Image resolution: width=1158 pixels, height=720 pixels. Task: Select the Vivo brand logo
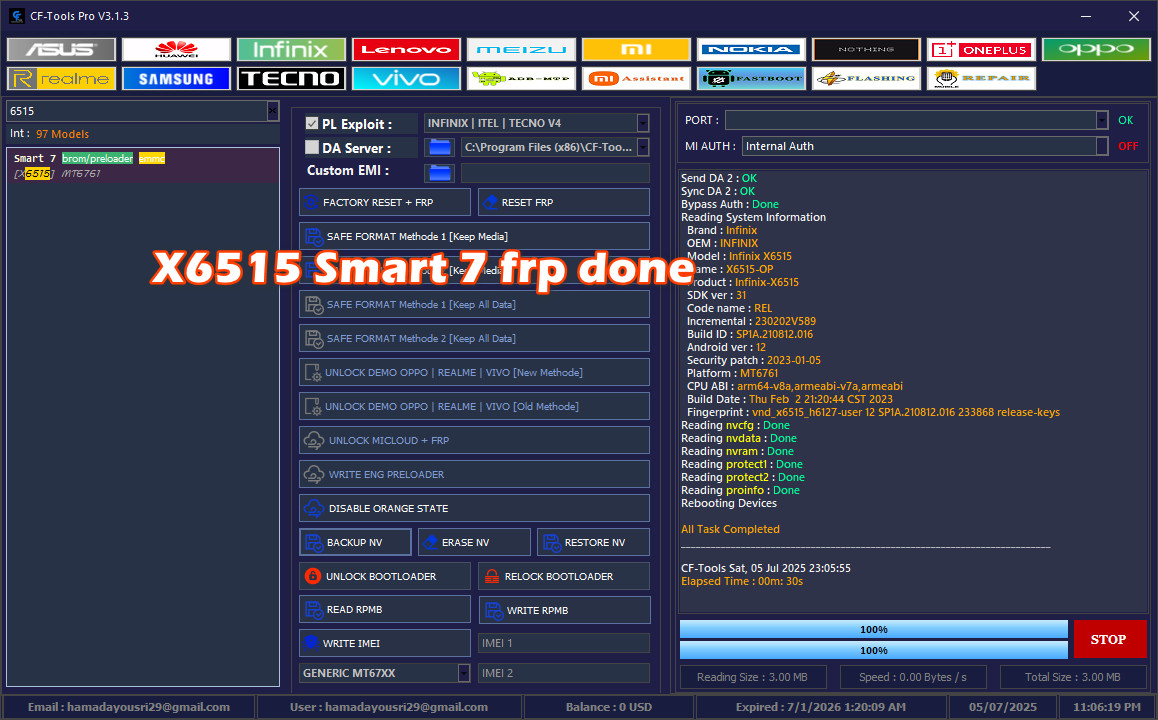point(406,78)
